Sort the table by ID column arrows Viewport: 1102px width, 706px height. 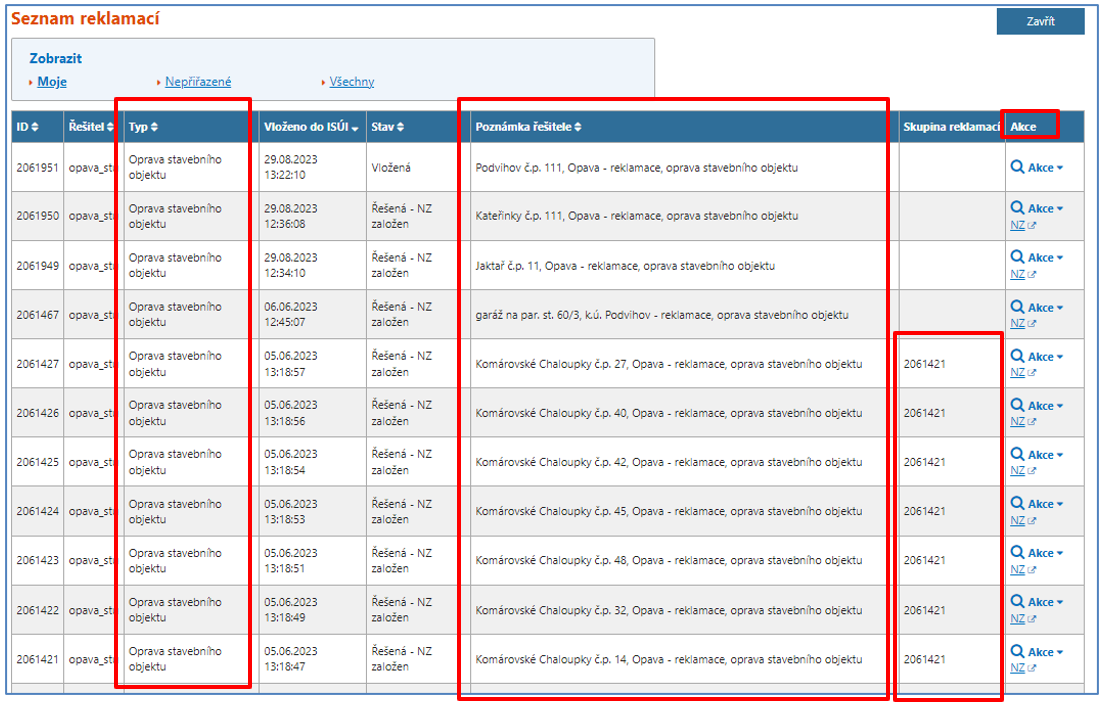pyautogui.click(x=35, y=127)
